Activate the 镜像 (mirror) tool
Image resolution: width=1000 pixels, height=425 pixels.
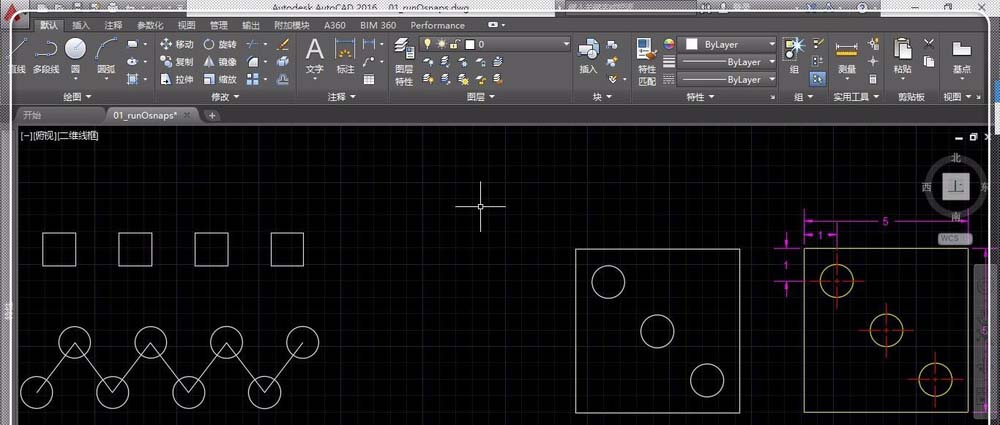pyautogui.click(x=219, y=62)
